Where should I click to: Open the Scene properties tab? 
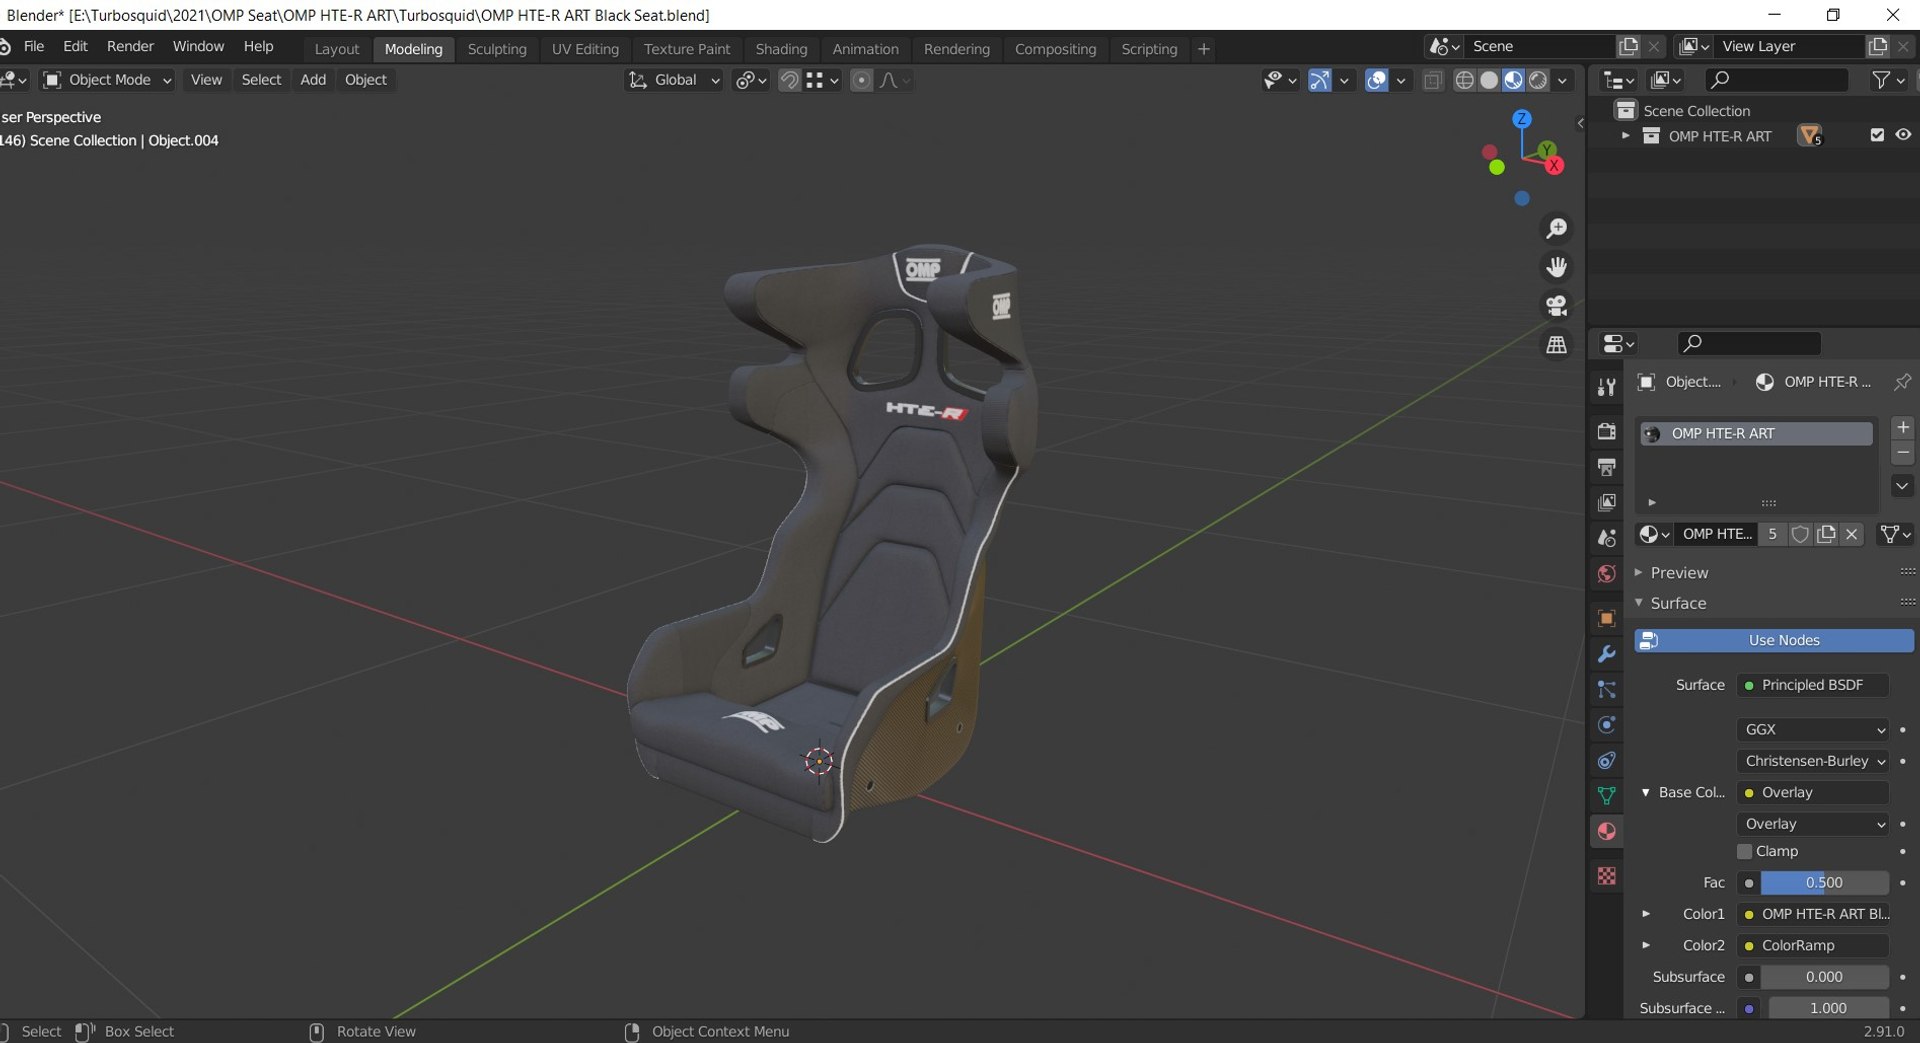[x=1606, y=538]
